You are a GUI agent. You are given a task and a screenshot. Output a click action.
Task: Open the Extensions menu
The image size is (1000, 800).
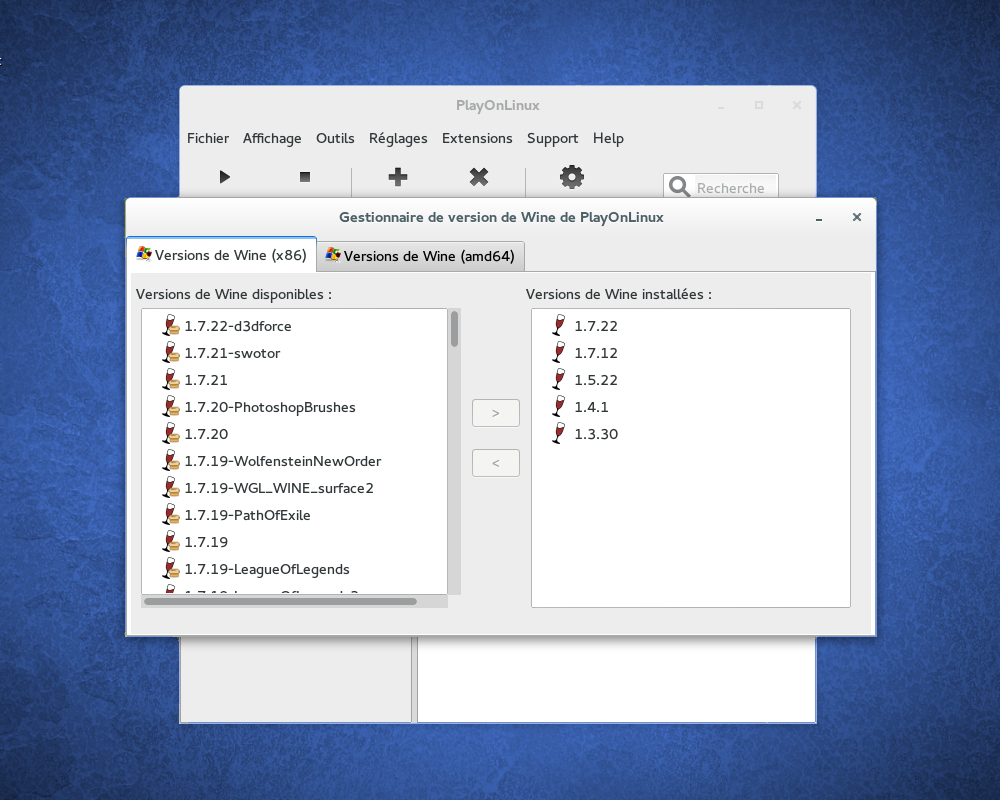(477, 138)
